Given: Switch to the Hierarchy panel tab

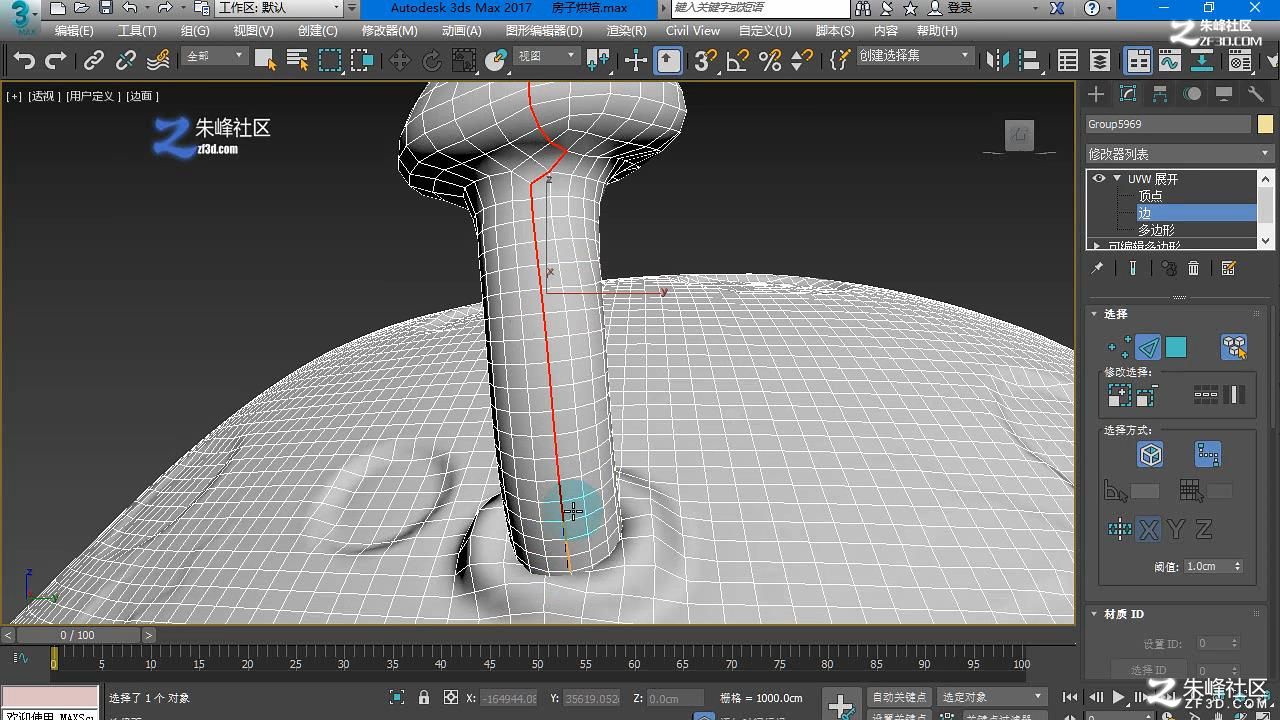Looking at the screenshot, I should tap(1160, 94).
